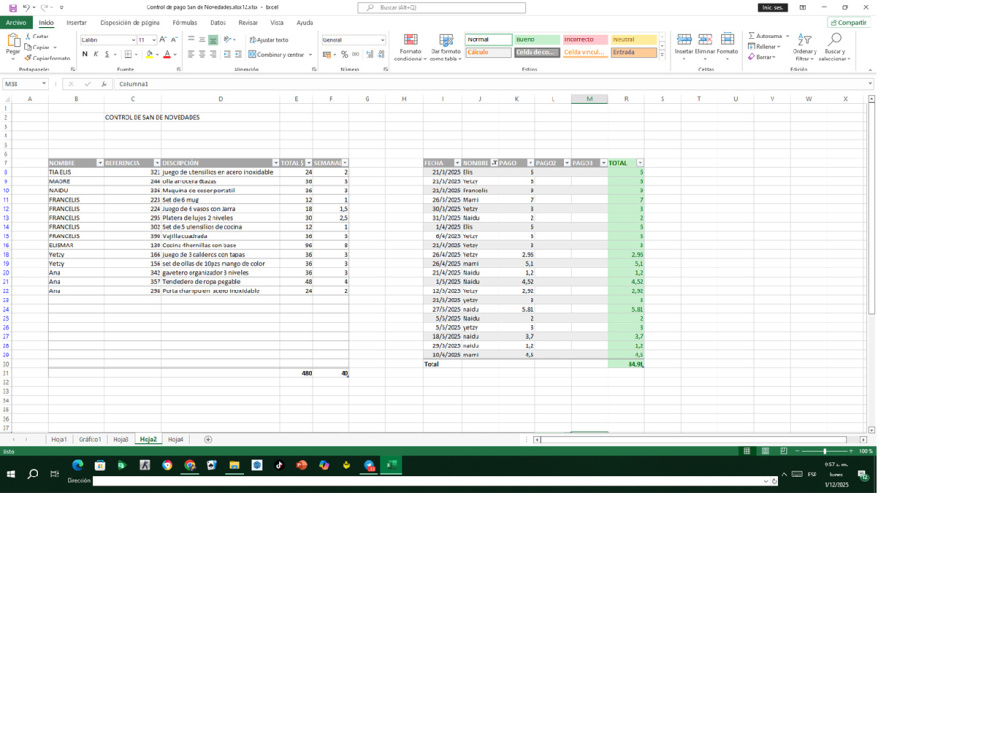Click the zoom slider in status bar
The image size is (1000, 750).
(825, 451)
